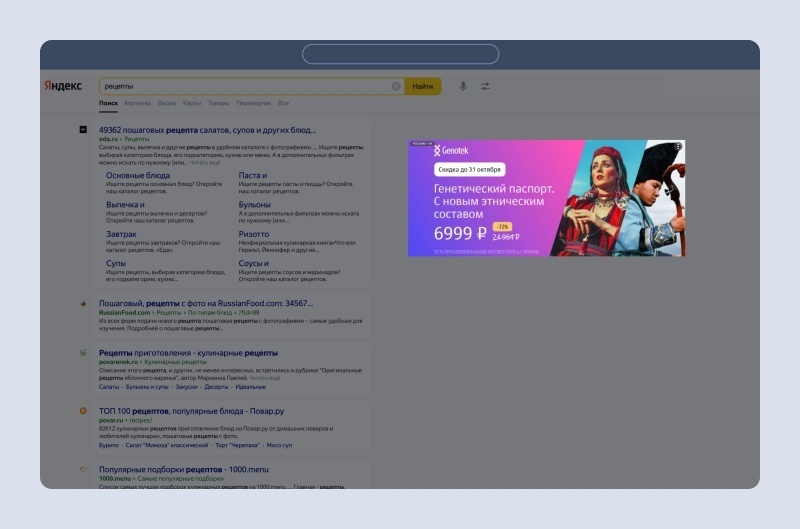Screen dimensions: 800x529
Task: Expand the first snippet via Читать ещё
Action: coord(205,163)
